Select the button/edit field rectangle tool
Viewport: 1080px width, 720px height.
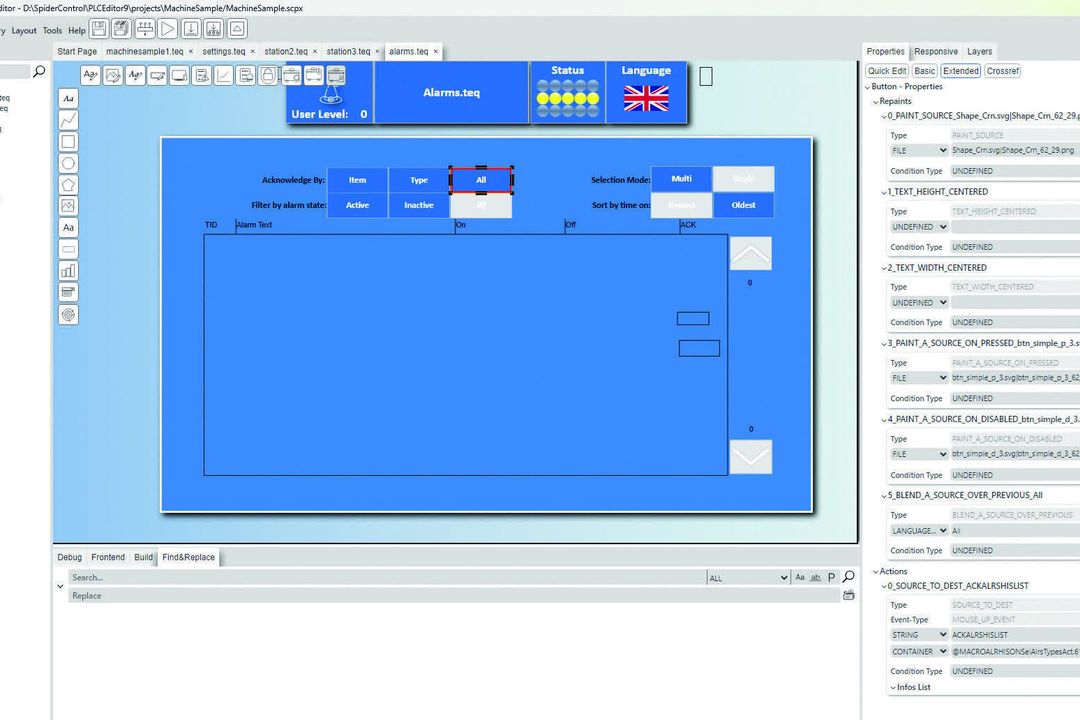click(x=68, y=249)
